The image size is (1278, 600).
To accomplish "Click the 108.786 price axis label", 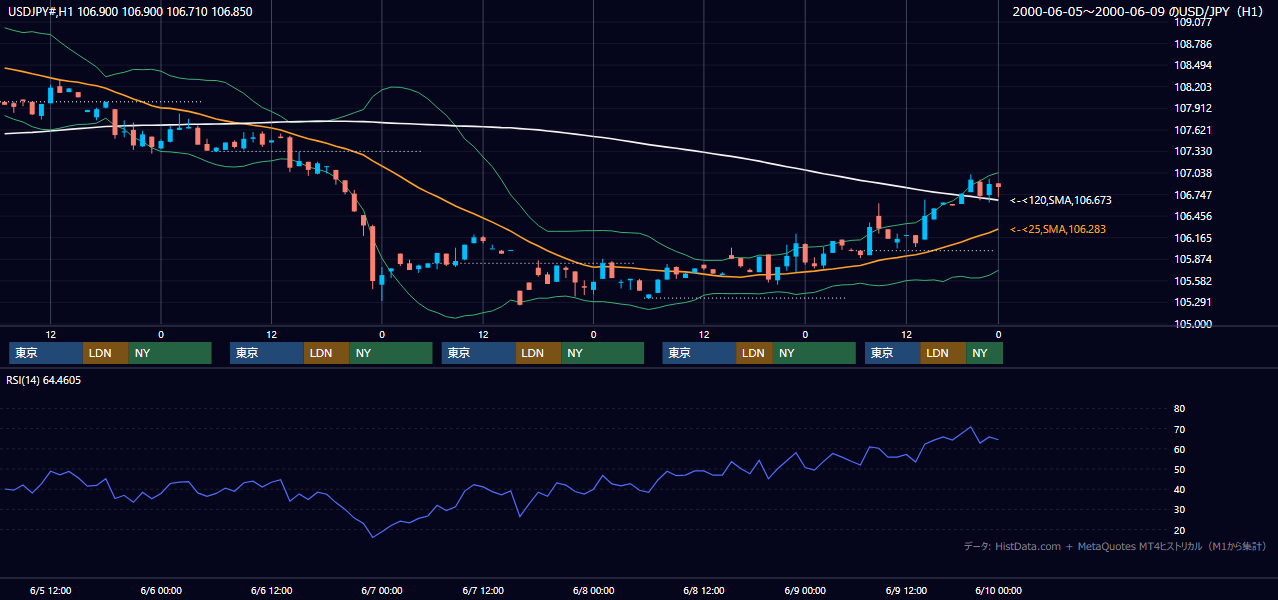I will click(1193, 44).
